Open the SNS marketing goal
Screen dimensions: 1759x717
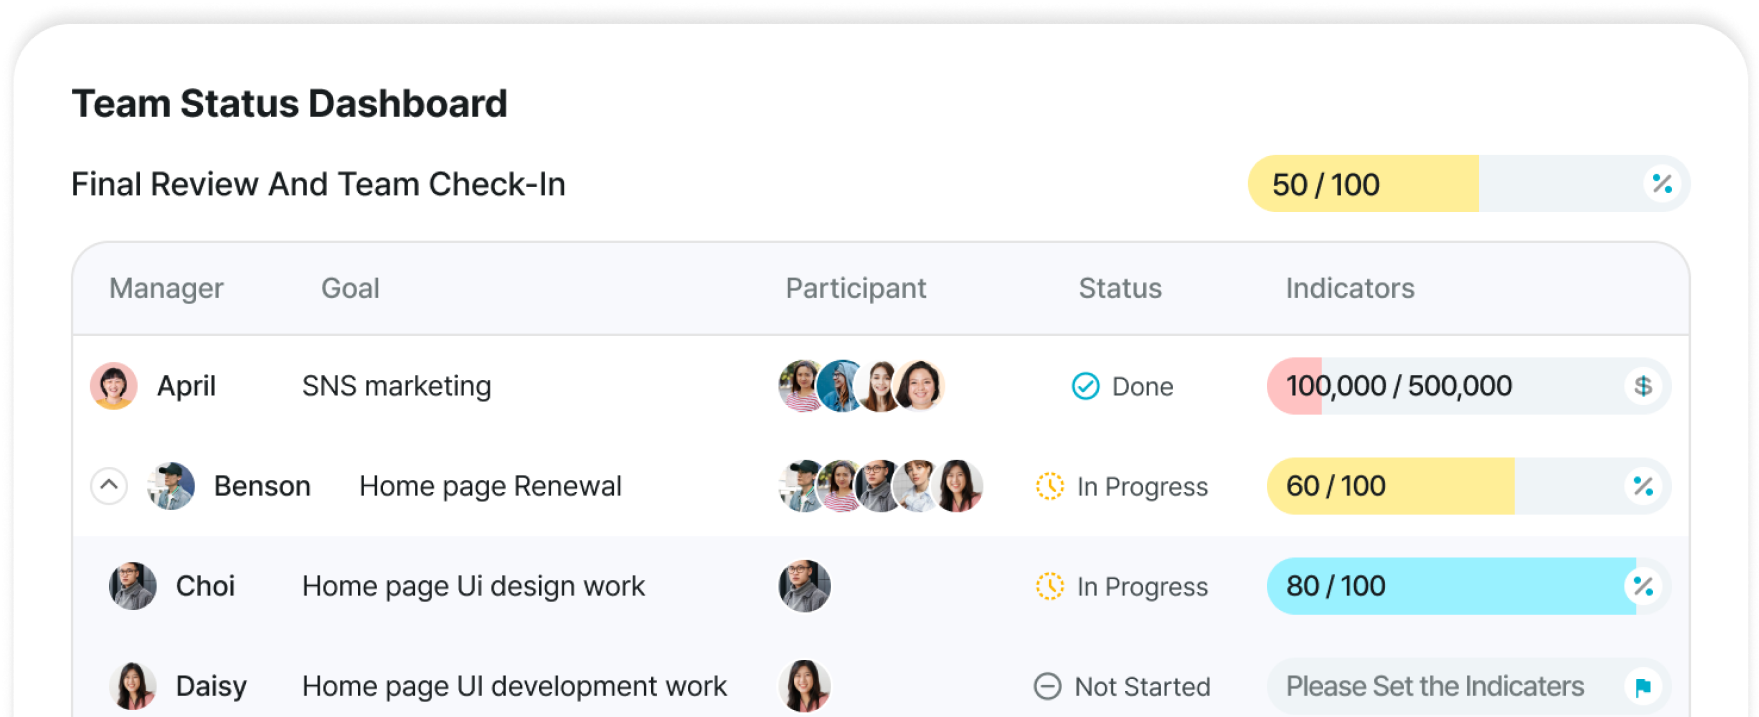click(x=396, y=386)
